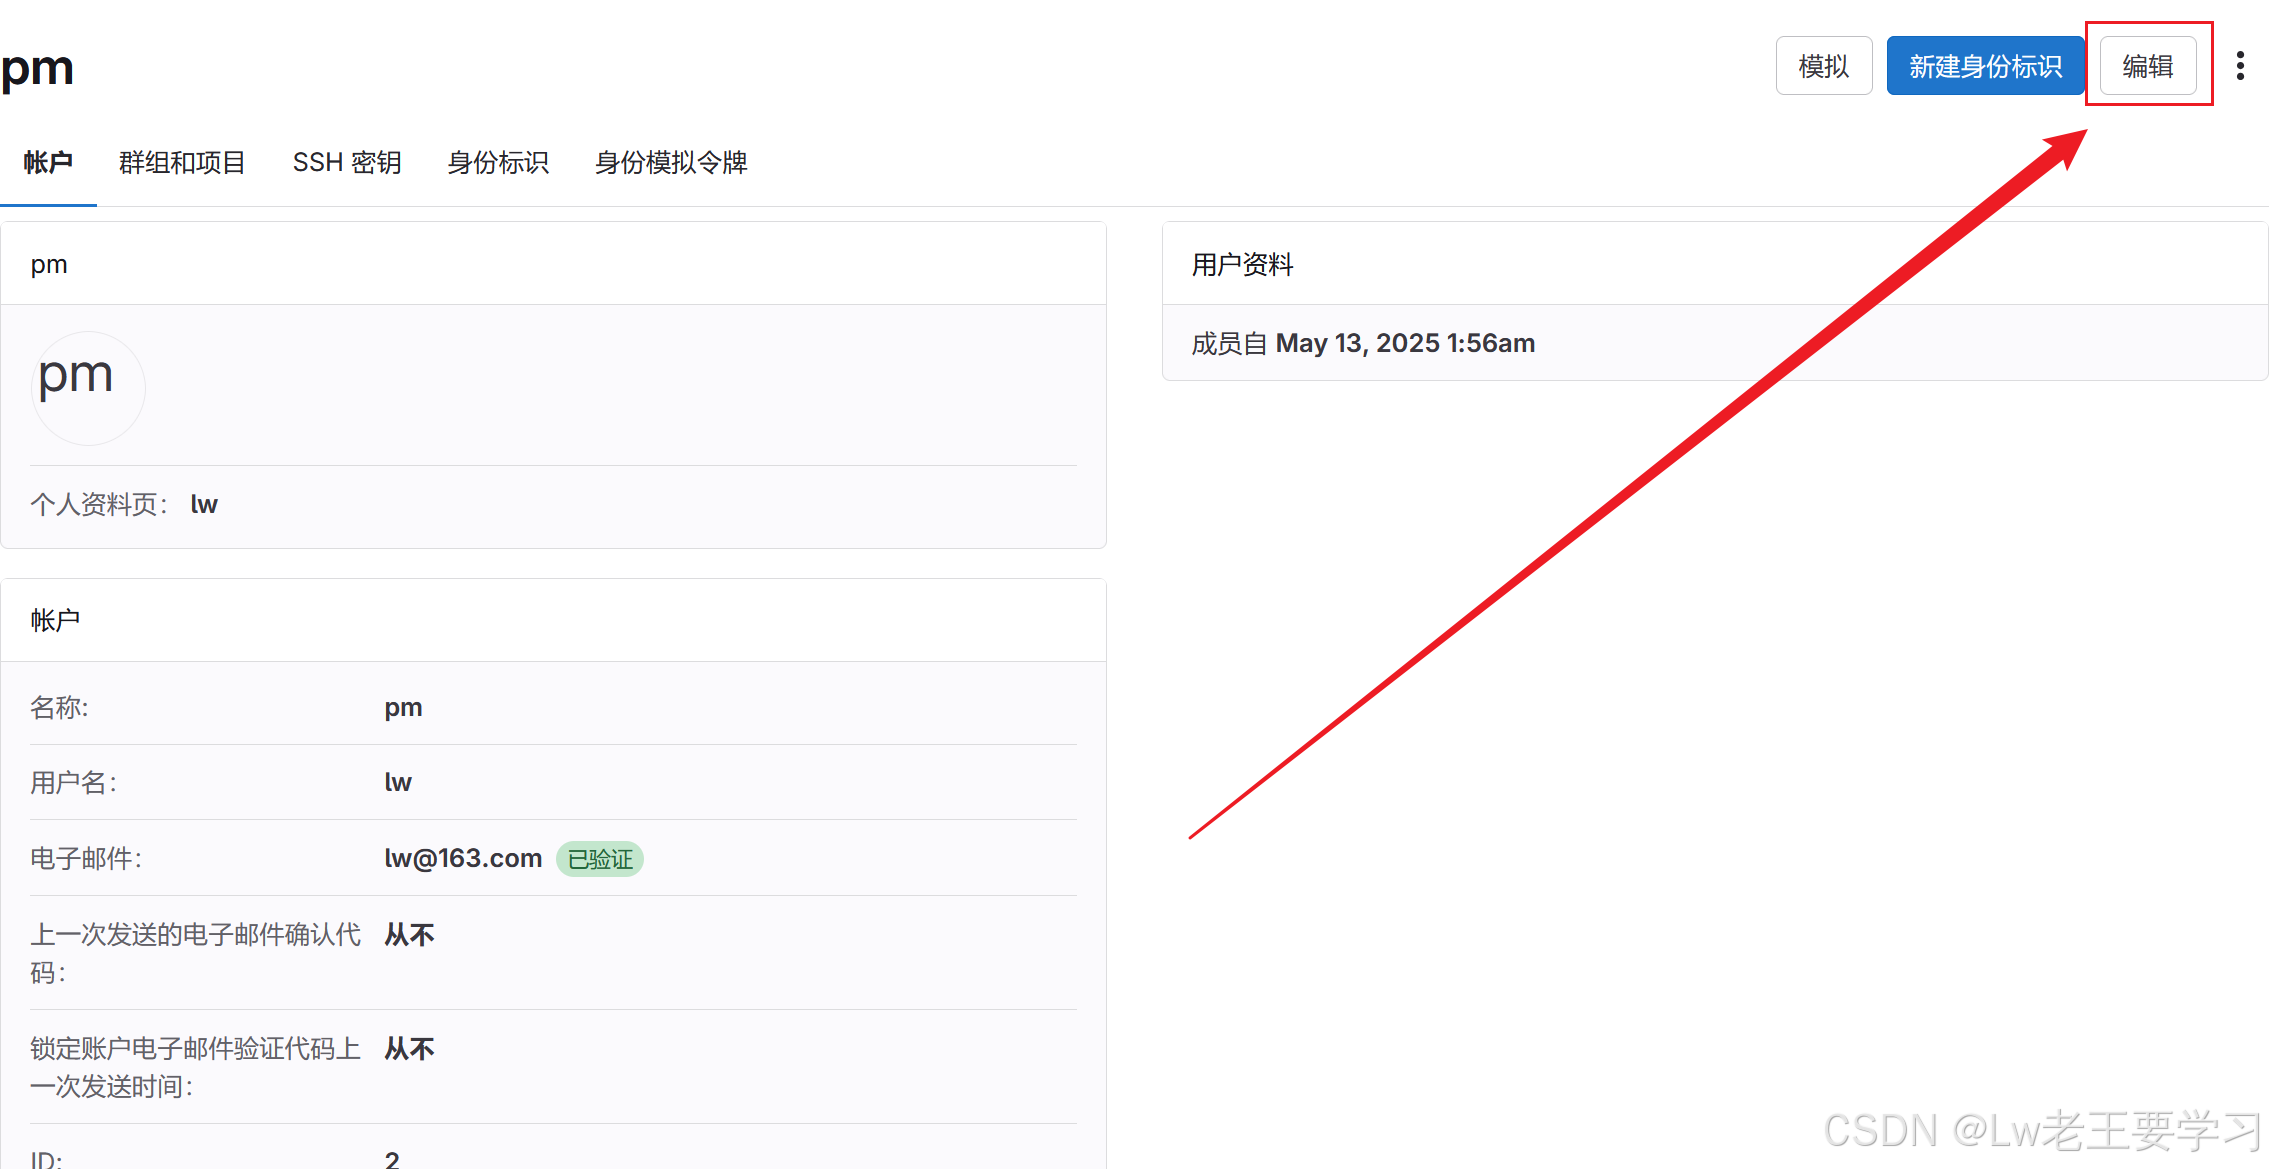Click the pm user avatar circle
2269x1169 pixels.
tap(88, 387)
